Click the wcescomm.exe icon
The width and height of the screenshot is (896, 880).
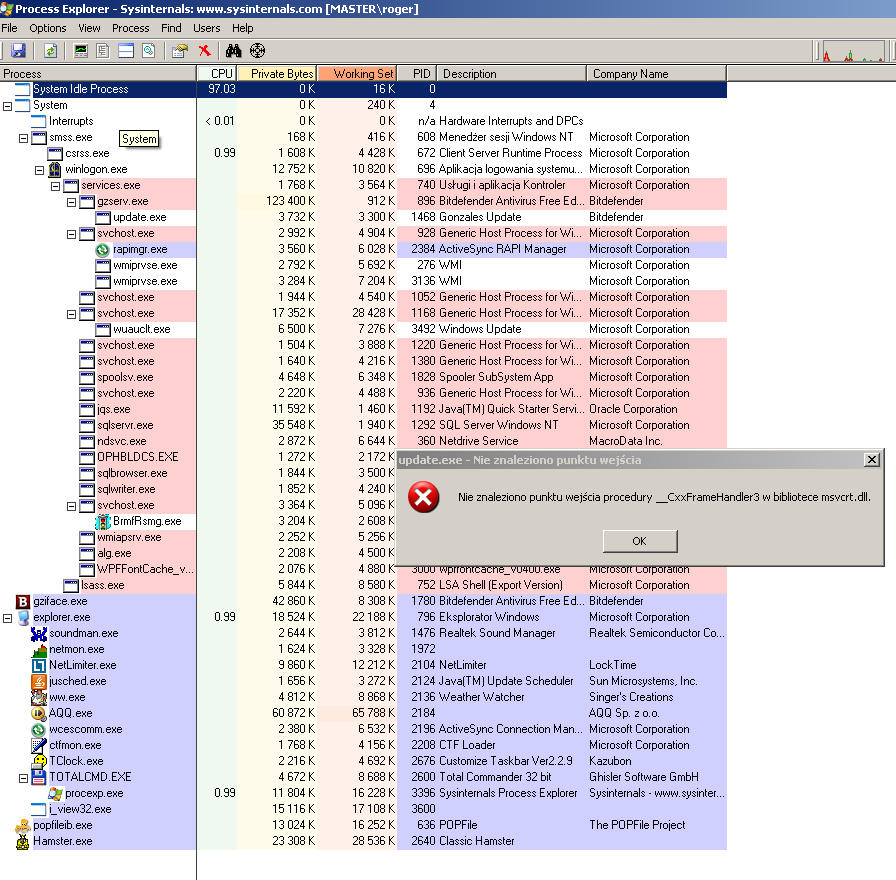click(x=39, y=729)
